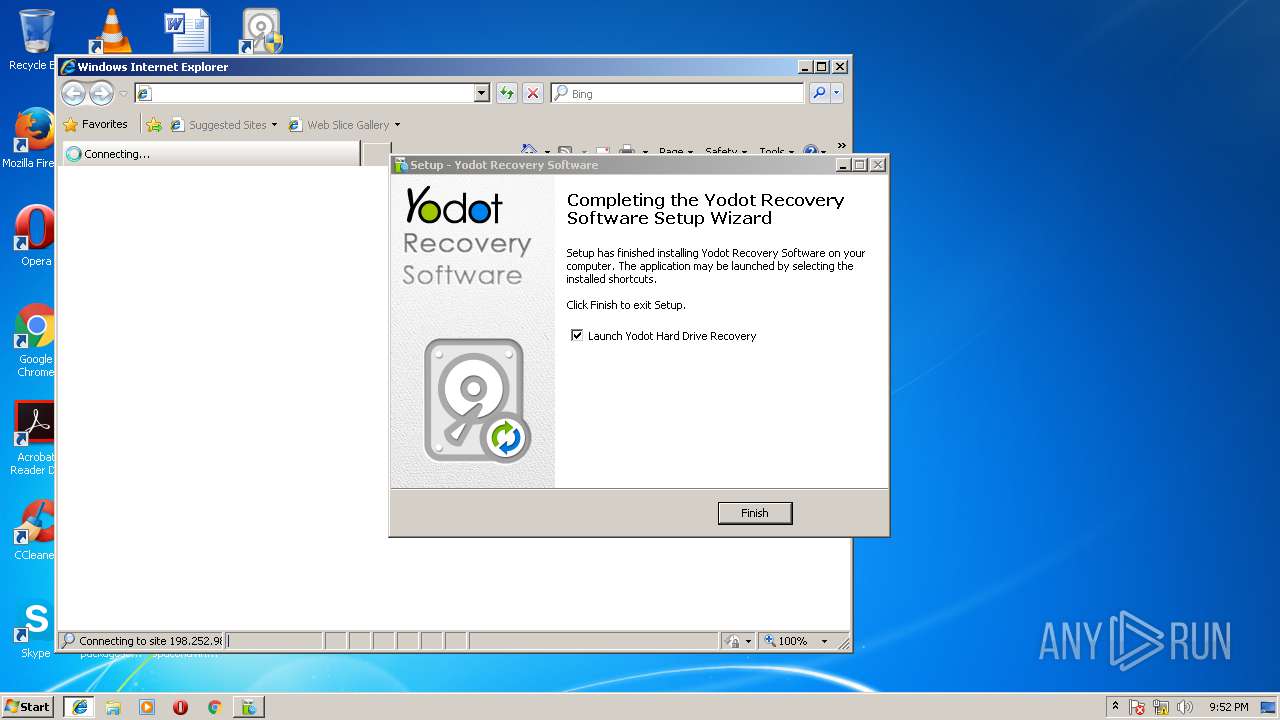The height and width of the screenshot is (720, 1280).
Task: Click the Yodot Setup taskbar button
Action: pos(248,707)
